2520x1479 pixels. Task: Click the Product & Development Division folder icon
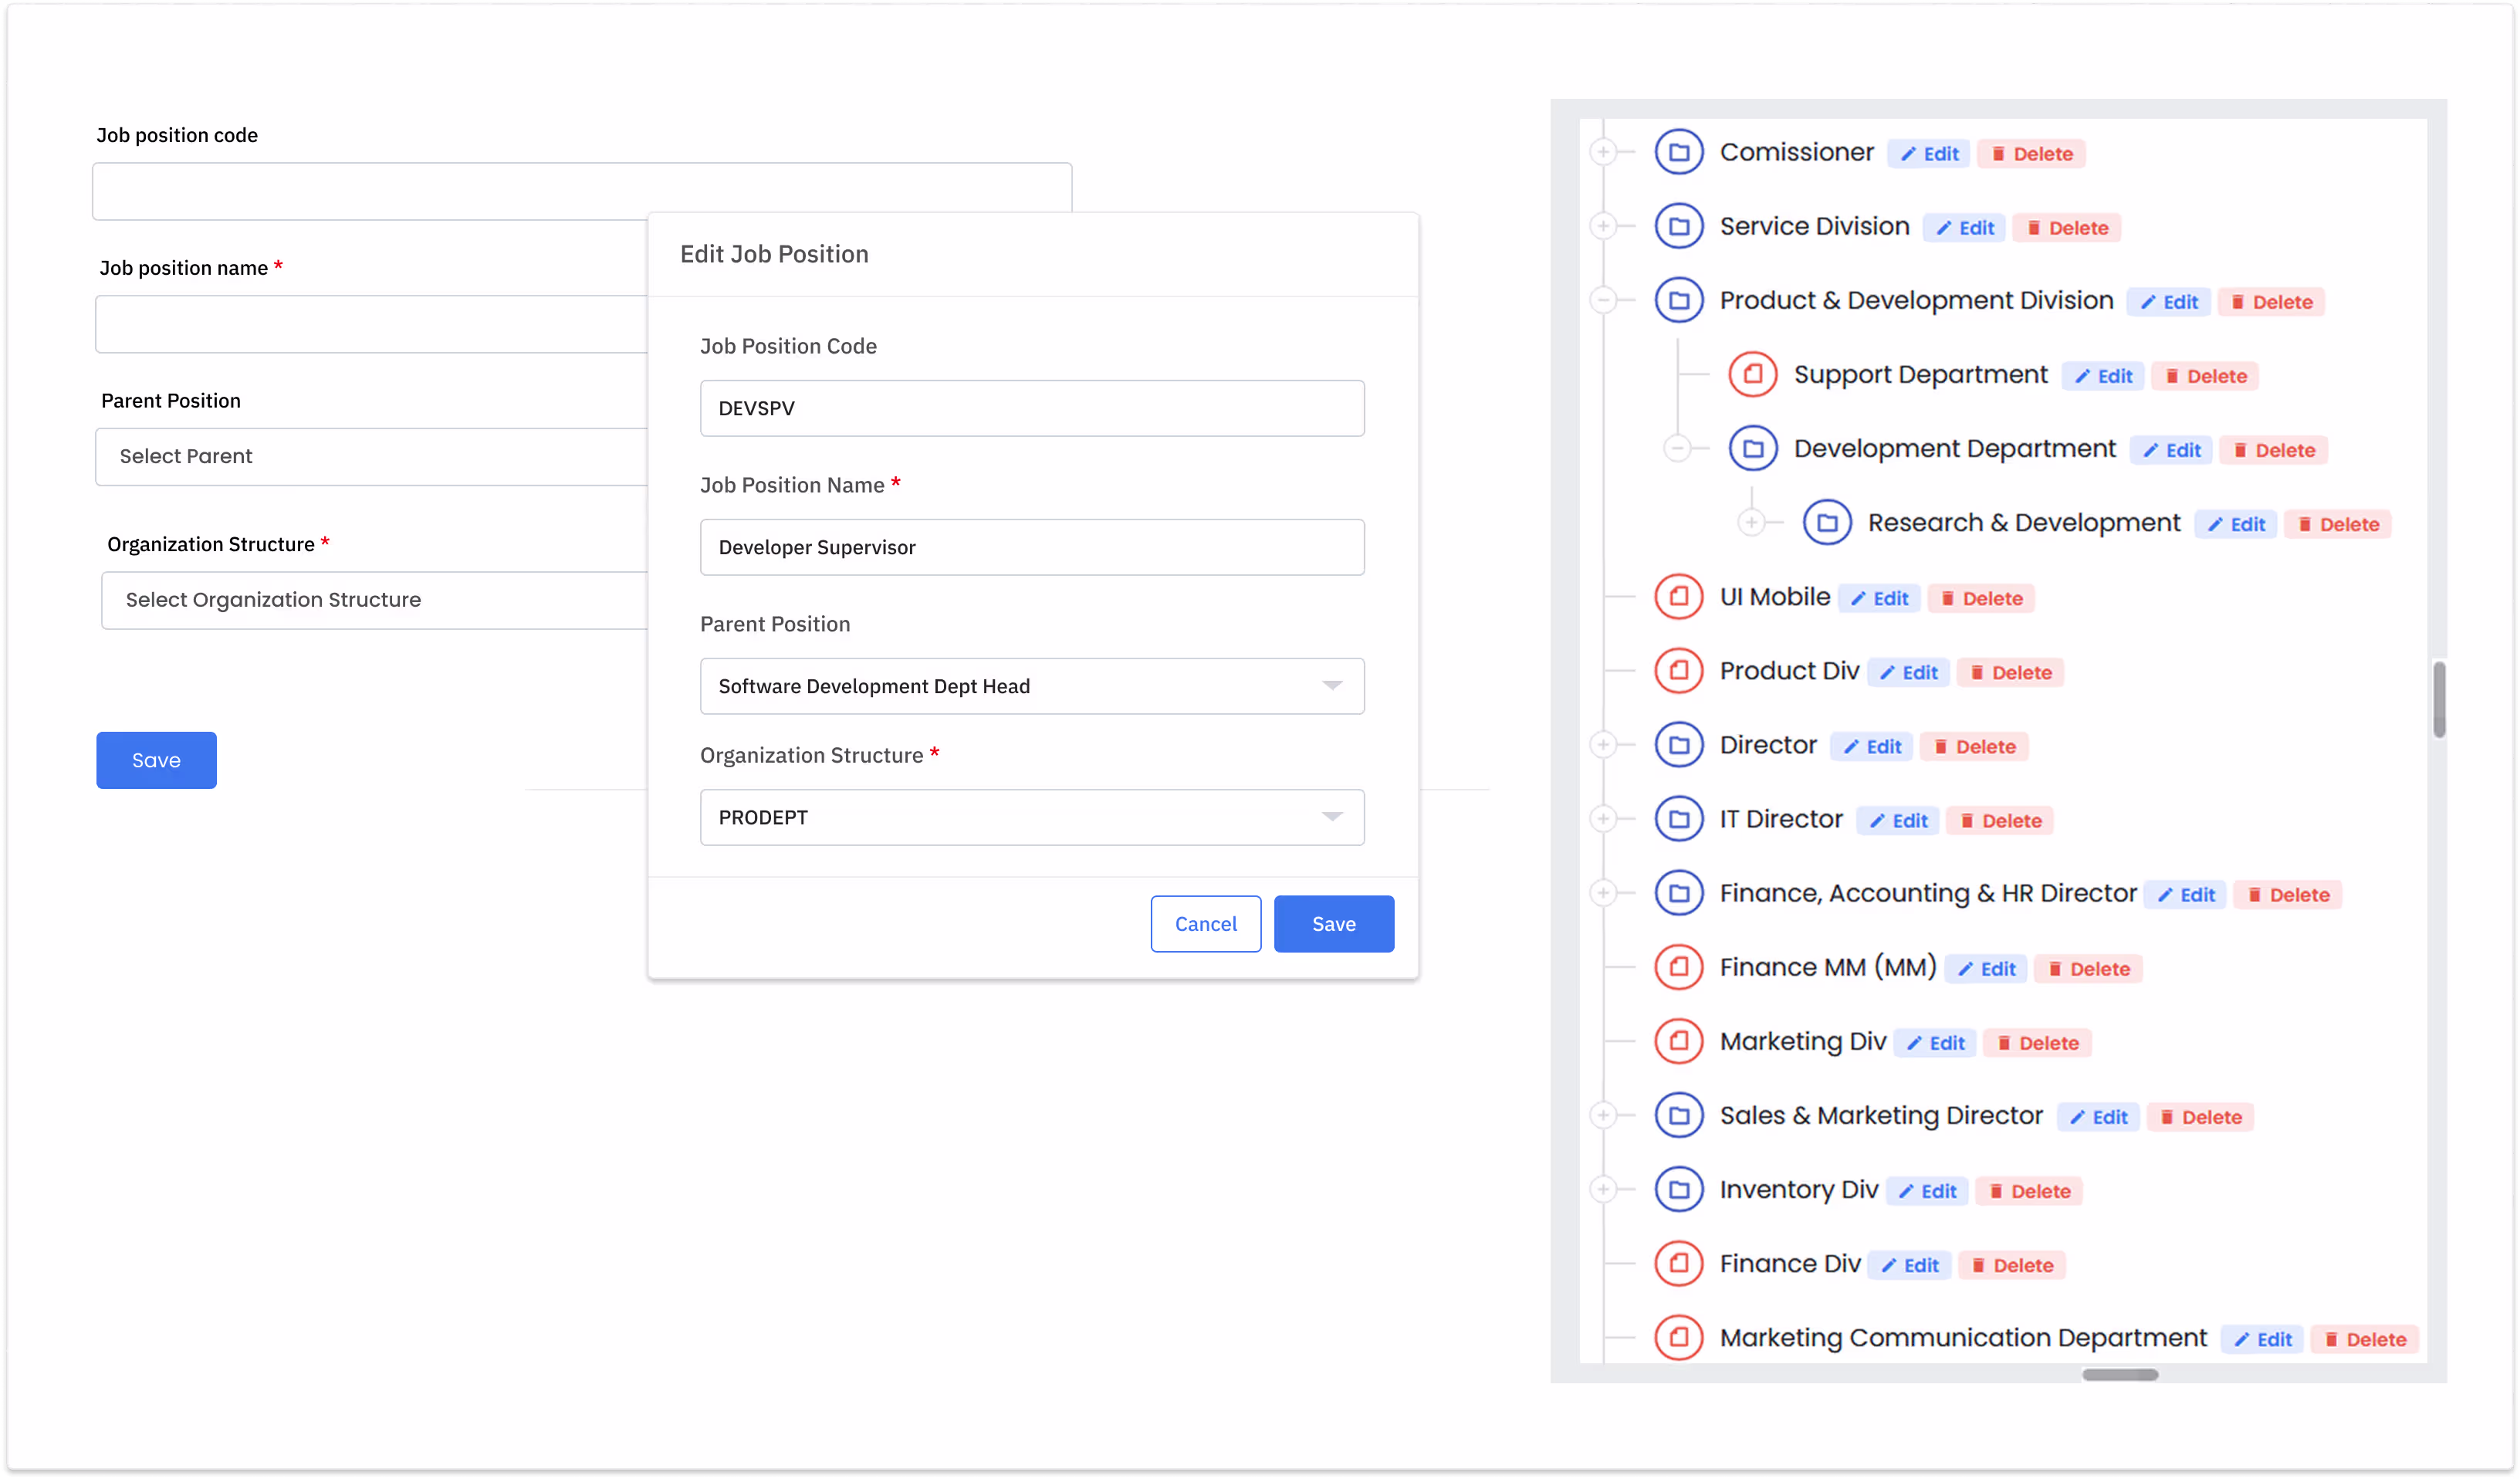(x=1679, y=300)
